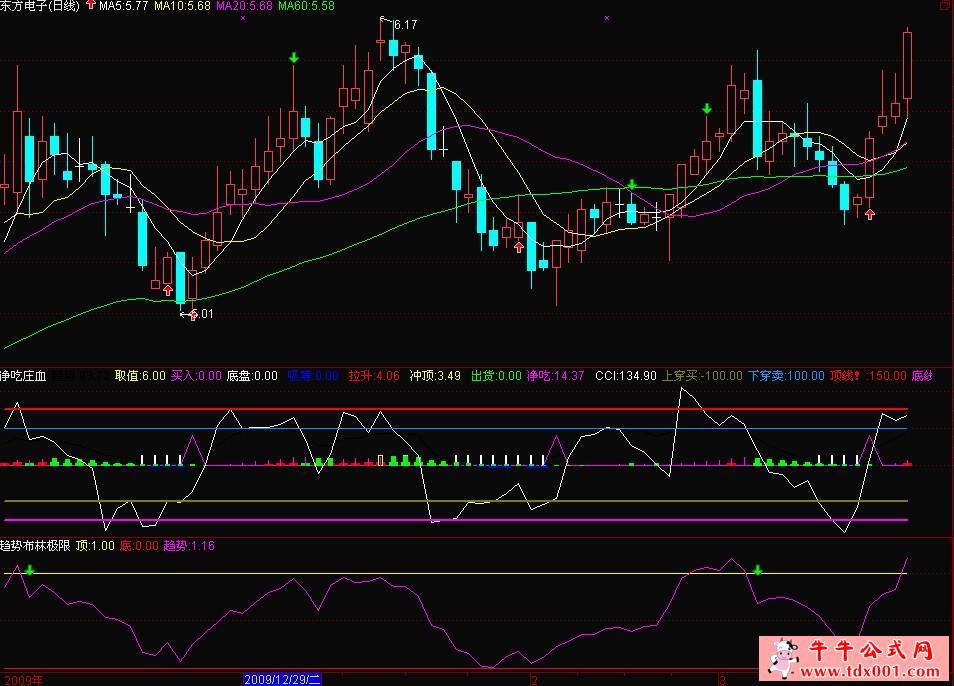Click the first green arrow on the 趋势布林极限 top line

point(29,570)
